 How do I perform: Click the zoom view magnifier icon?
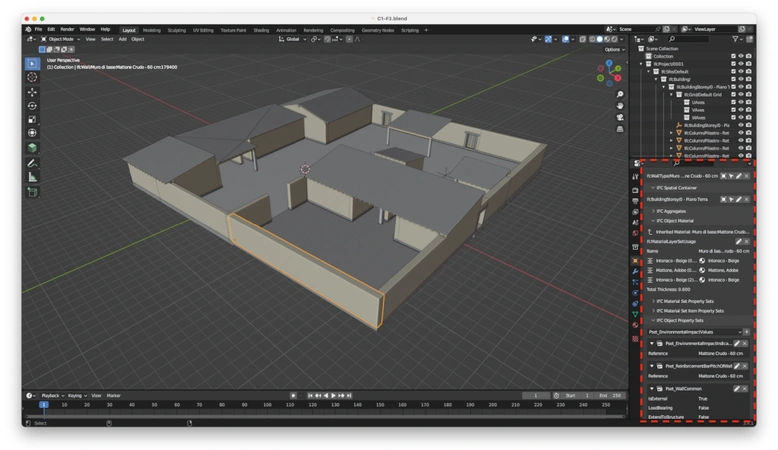[x=620, y=94]
